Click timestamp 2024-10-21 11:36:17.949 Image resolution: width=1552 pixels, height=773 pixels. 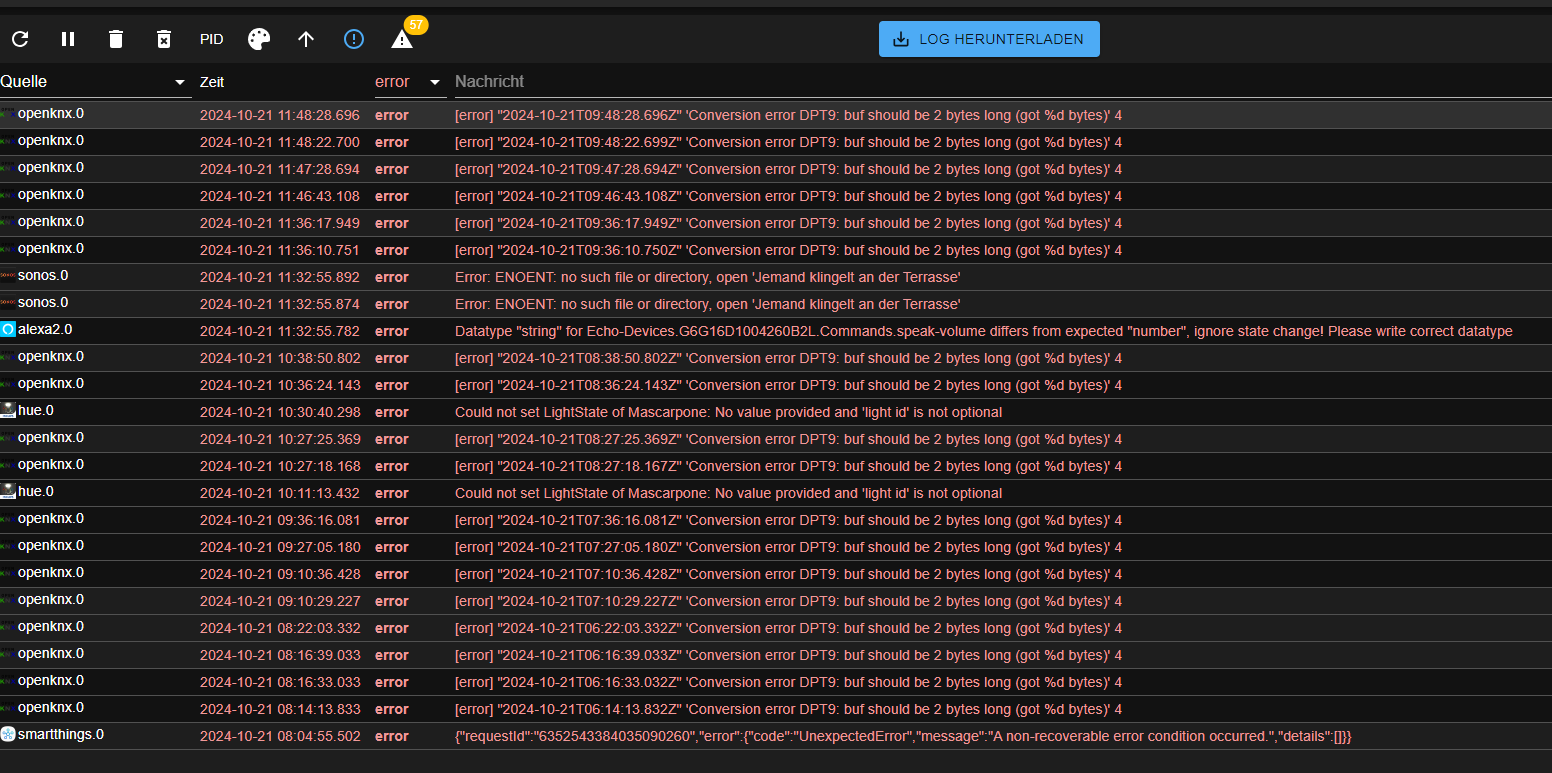(280, 223)
